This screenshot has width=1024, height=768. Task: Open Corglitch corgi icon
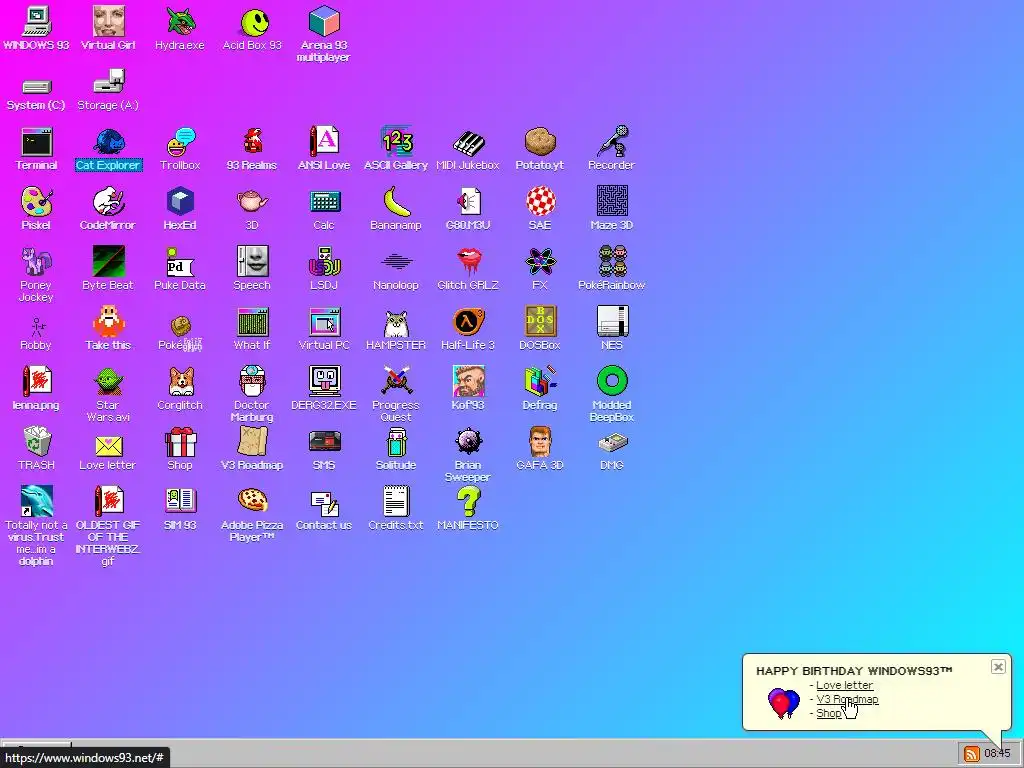180,383
